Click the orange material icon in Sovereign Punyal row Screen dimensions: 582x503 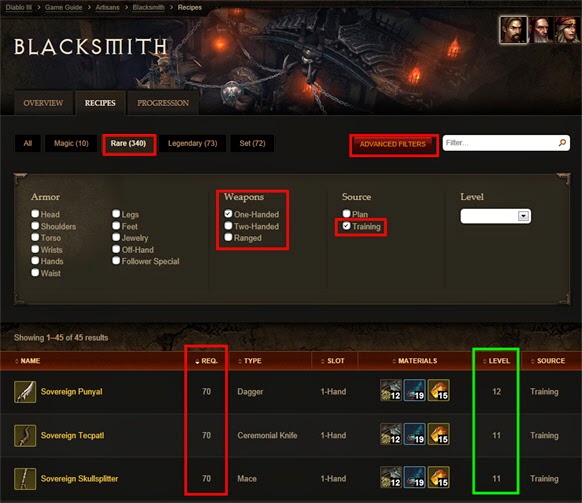click(x=438, y=390)
